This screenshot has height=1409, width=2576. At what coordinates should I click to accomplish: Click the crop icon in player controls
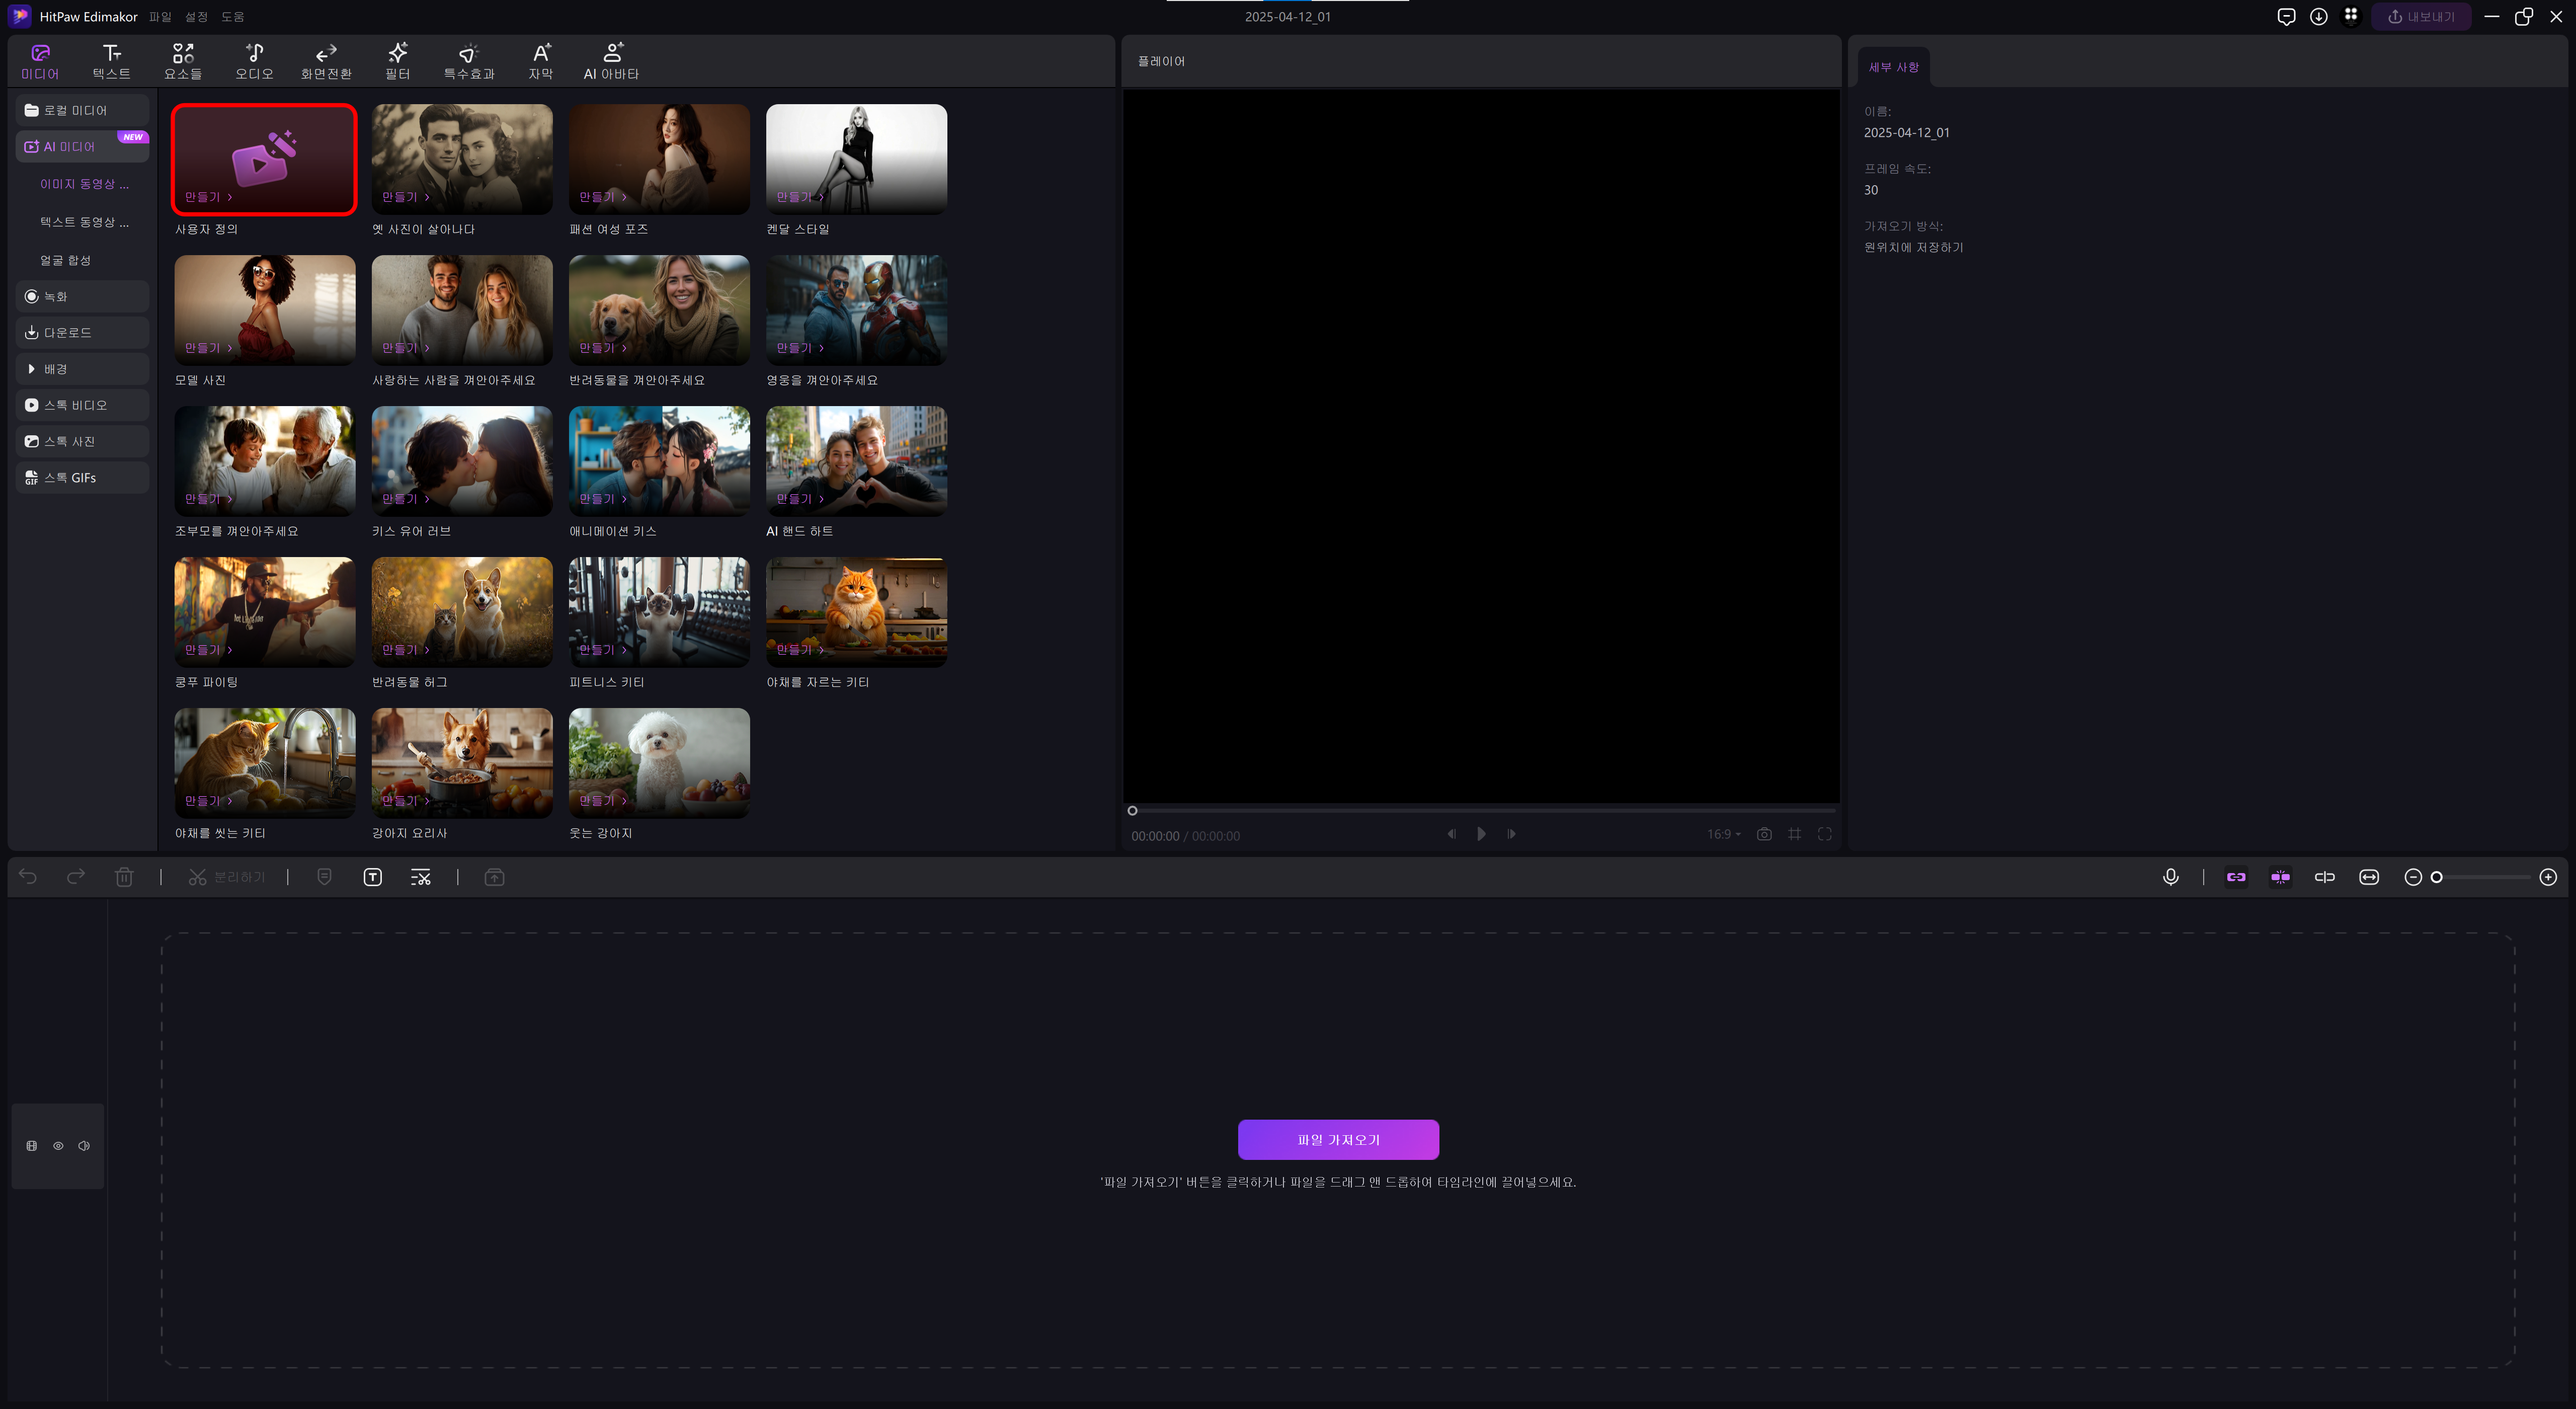[1795, 834]
